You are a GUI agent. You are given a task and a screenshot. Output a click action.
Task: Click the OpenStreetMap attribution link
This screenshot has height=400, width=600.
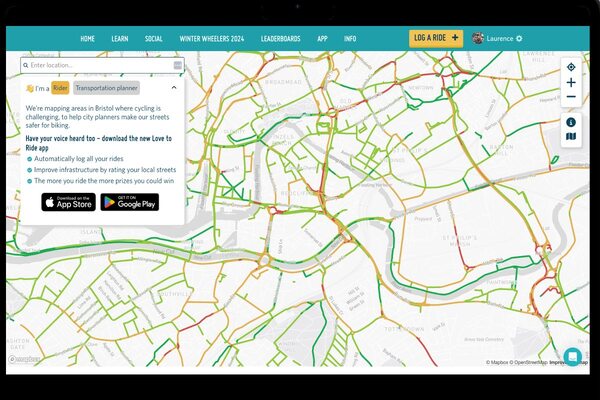pos(528,362)
